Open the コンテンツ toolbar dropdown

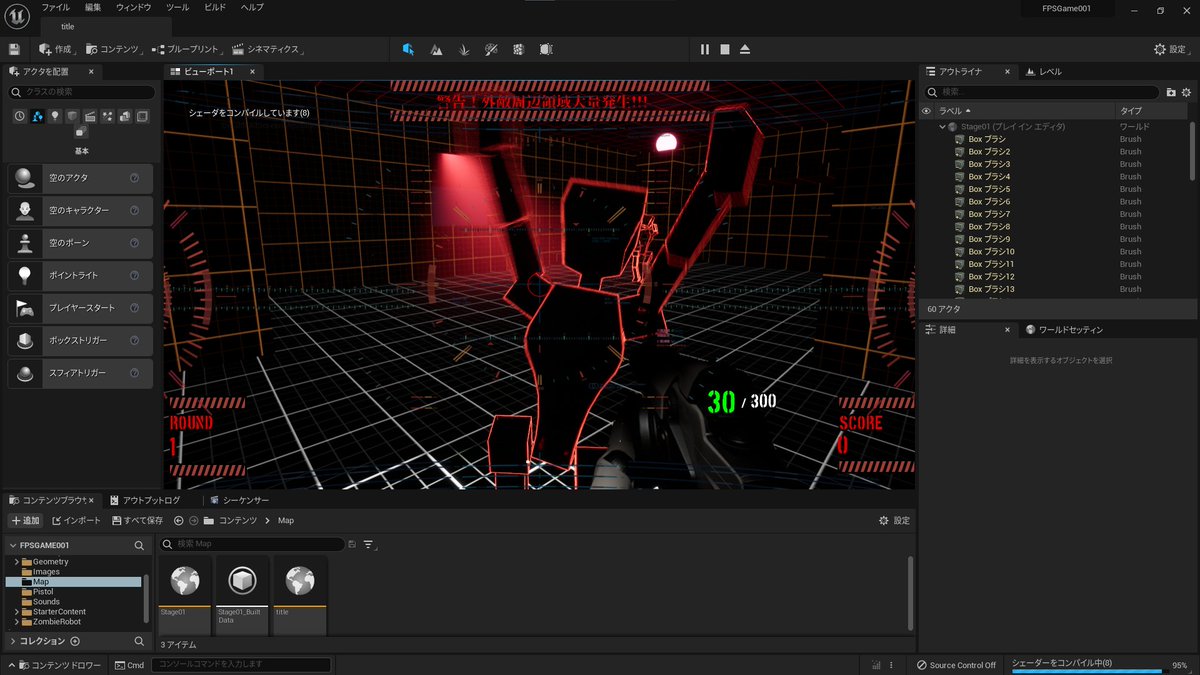tap(114, 49)
